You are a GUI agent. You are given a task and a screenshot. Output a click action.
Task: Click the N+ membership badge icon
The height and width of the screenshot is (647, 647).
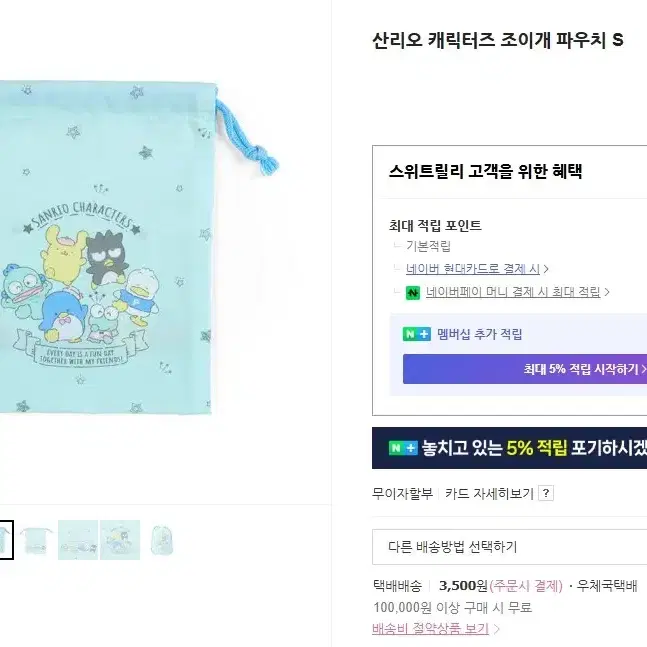coord(417,334)
